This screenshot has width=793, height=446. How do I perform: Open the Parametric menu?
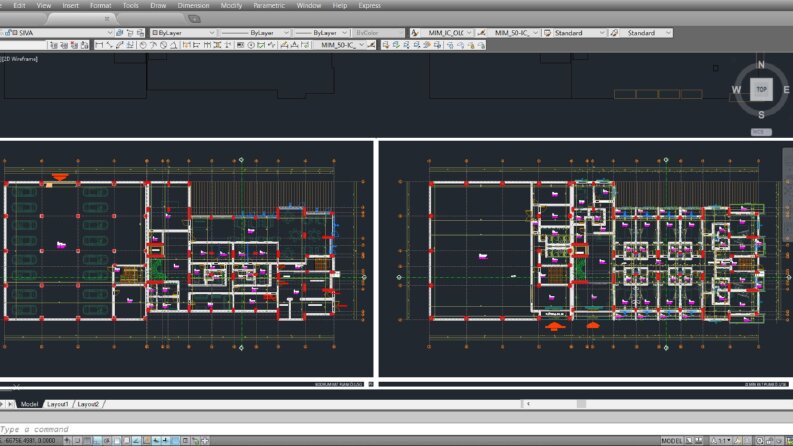point(269,6)
